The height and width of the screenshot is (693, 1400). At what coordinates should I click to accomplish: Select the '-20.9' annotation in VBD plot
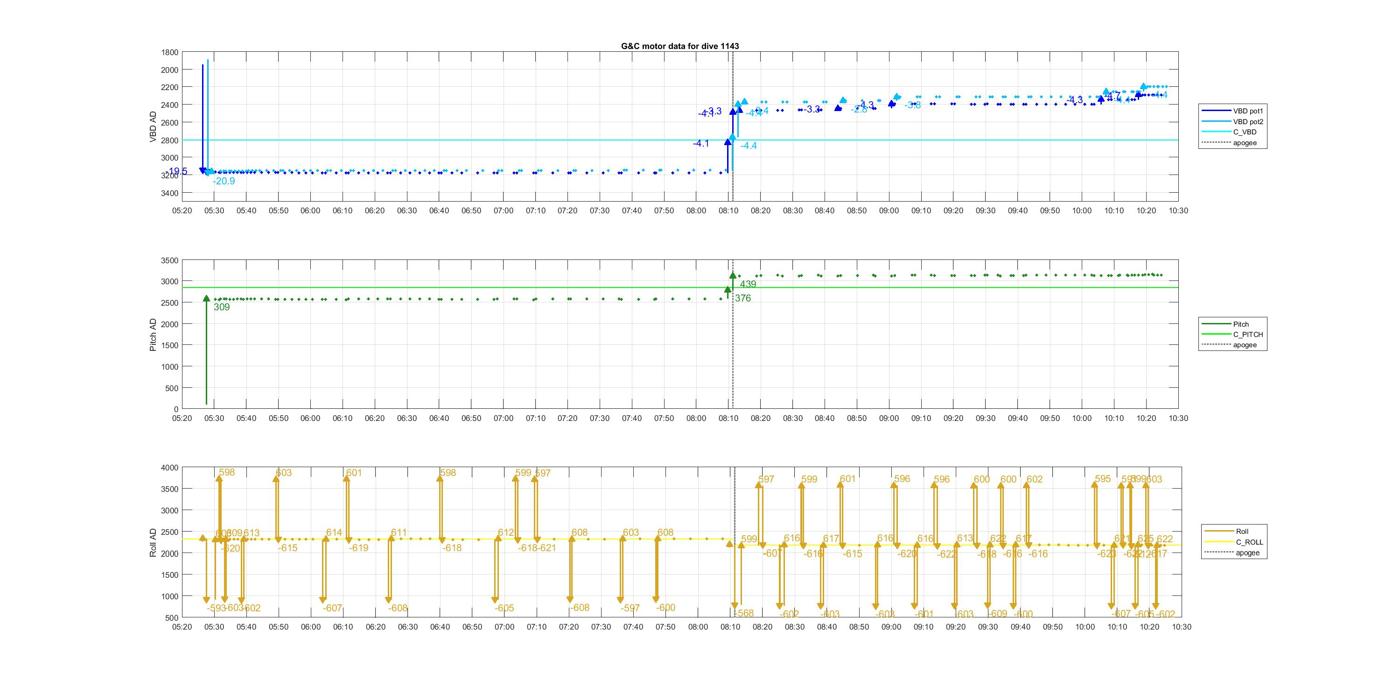coord(224,181)
